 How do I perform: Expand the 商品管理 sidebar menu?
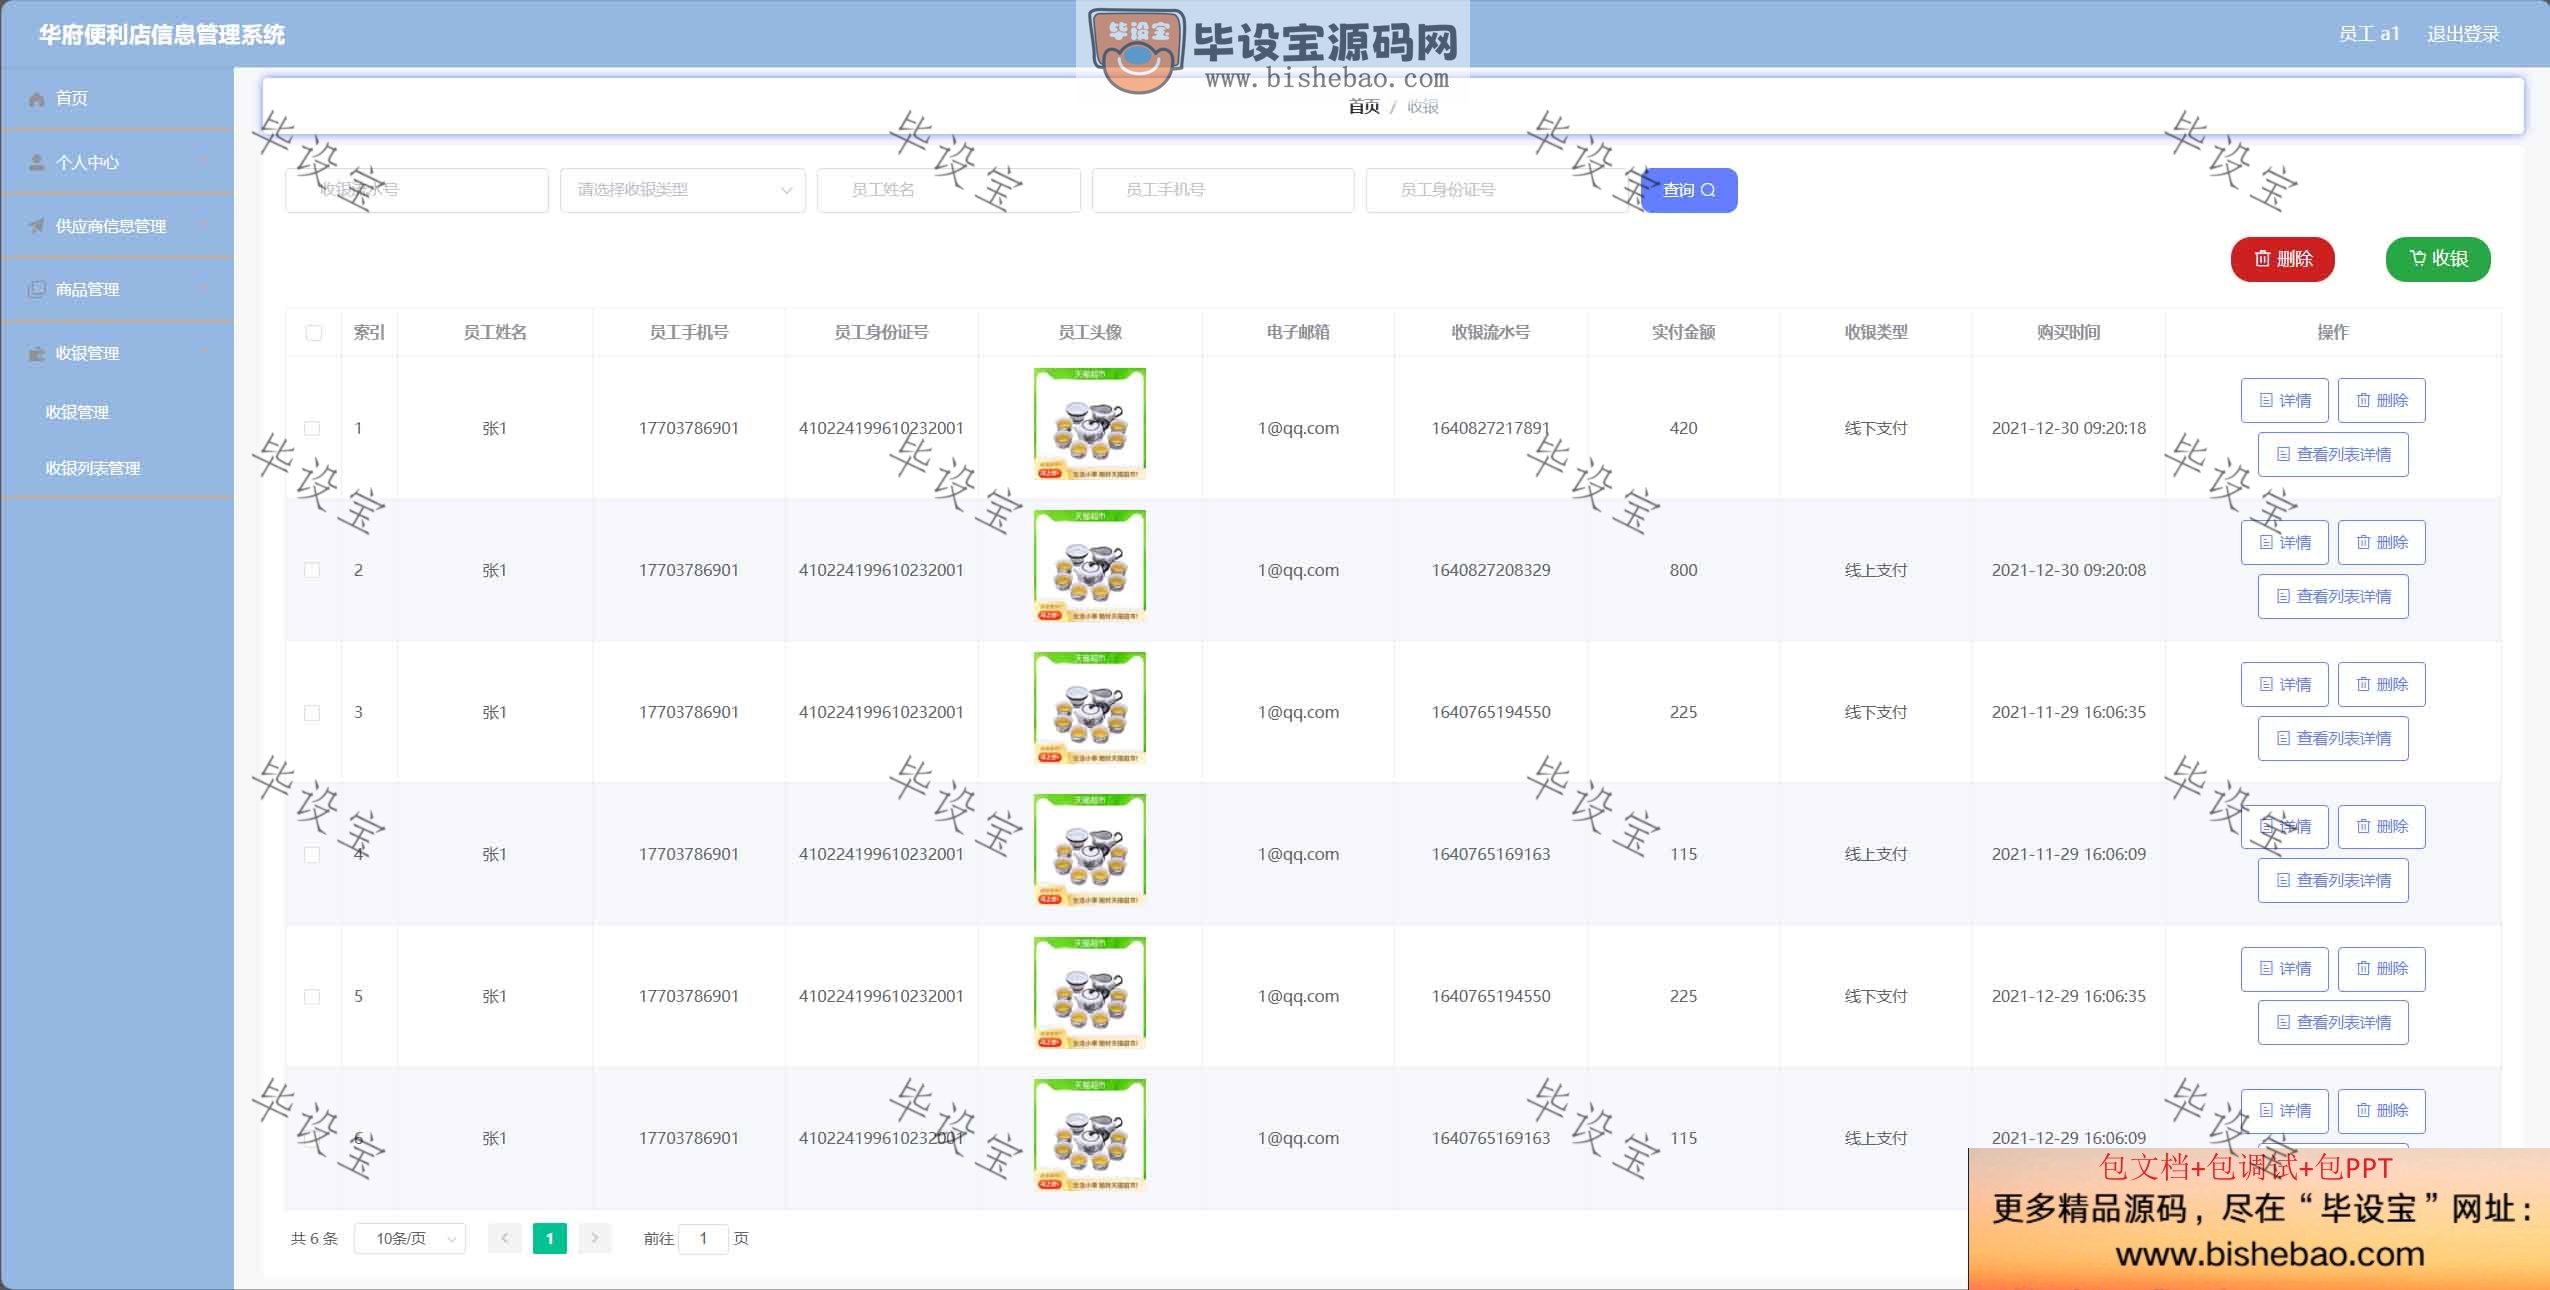tap(117, 289)
